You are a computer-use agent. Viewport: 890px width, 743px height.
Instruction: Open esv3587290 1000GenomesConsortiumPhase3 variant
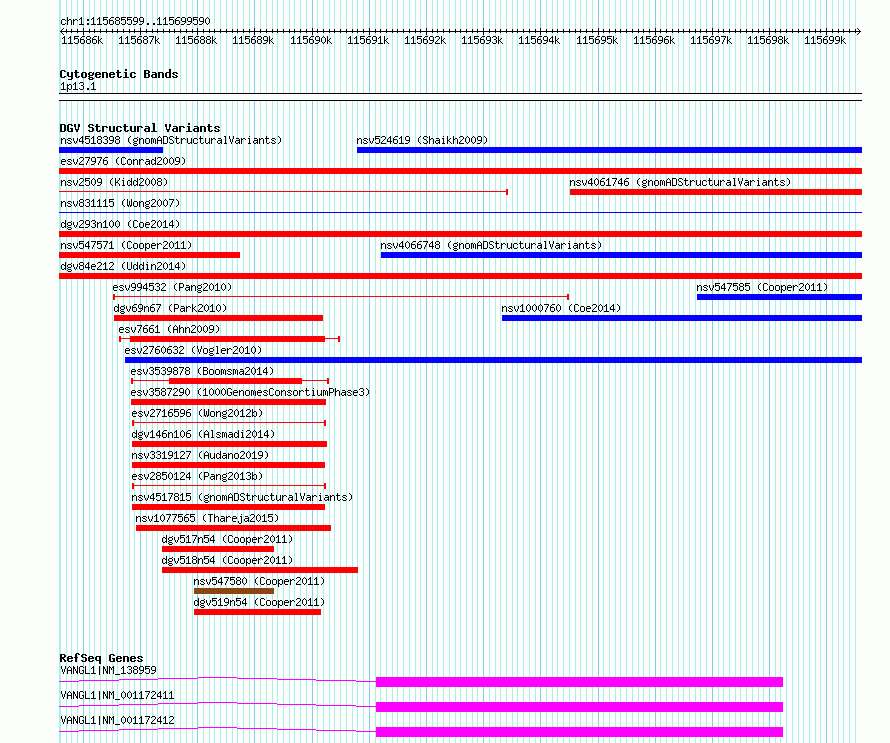(x=250, y=392)
